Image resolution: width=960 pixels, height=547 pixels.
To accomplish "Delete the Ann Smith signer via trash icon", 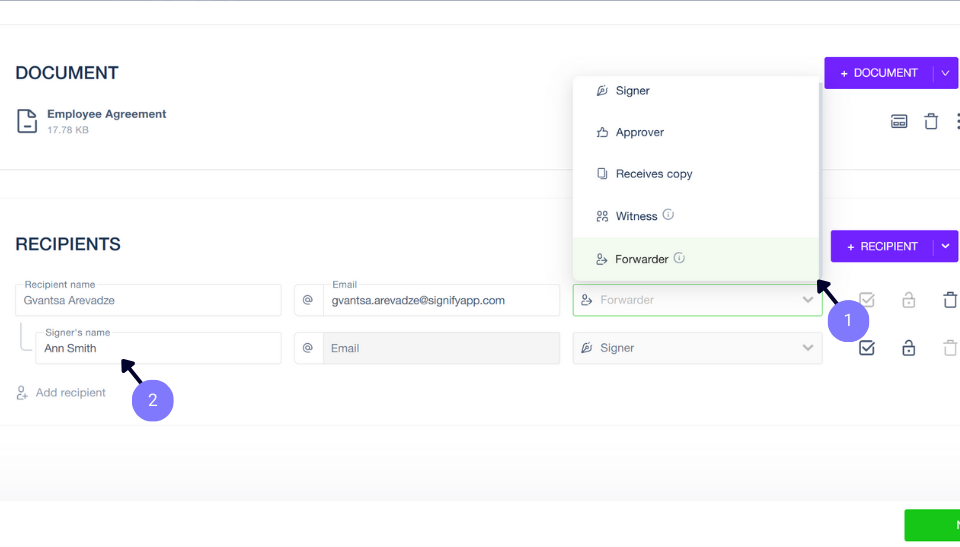I will pos(950,347).
